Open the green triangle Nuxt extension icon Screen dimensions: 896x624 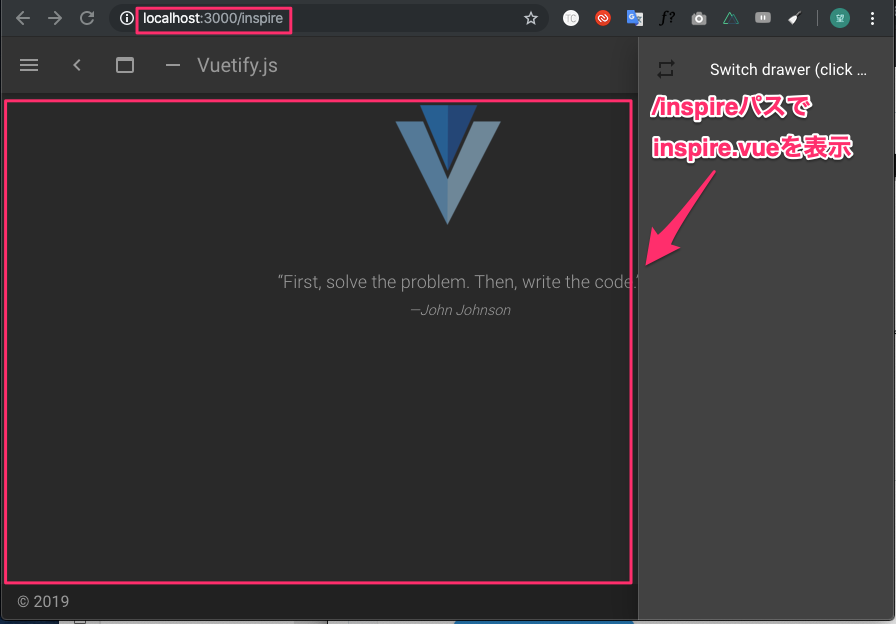click(731, 19)
